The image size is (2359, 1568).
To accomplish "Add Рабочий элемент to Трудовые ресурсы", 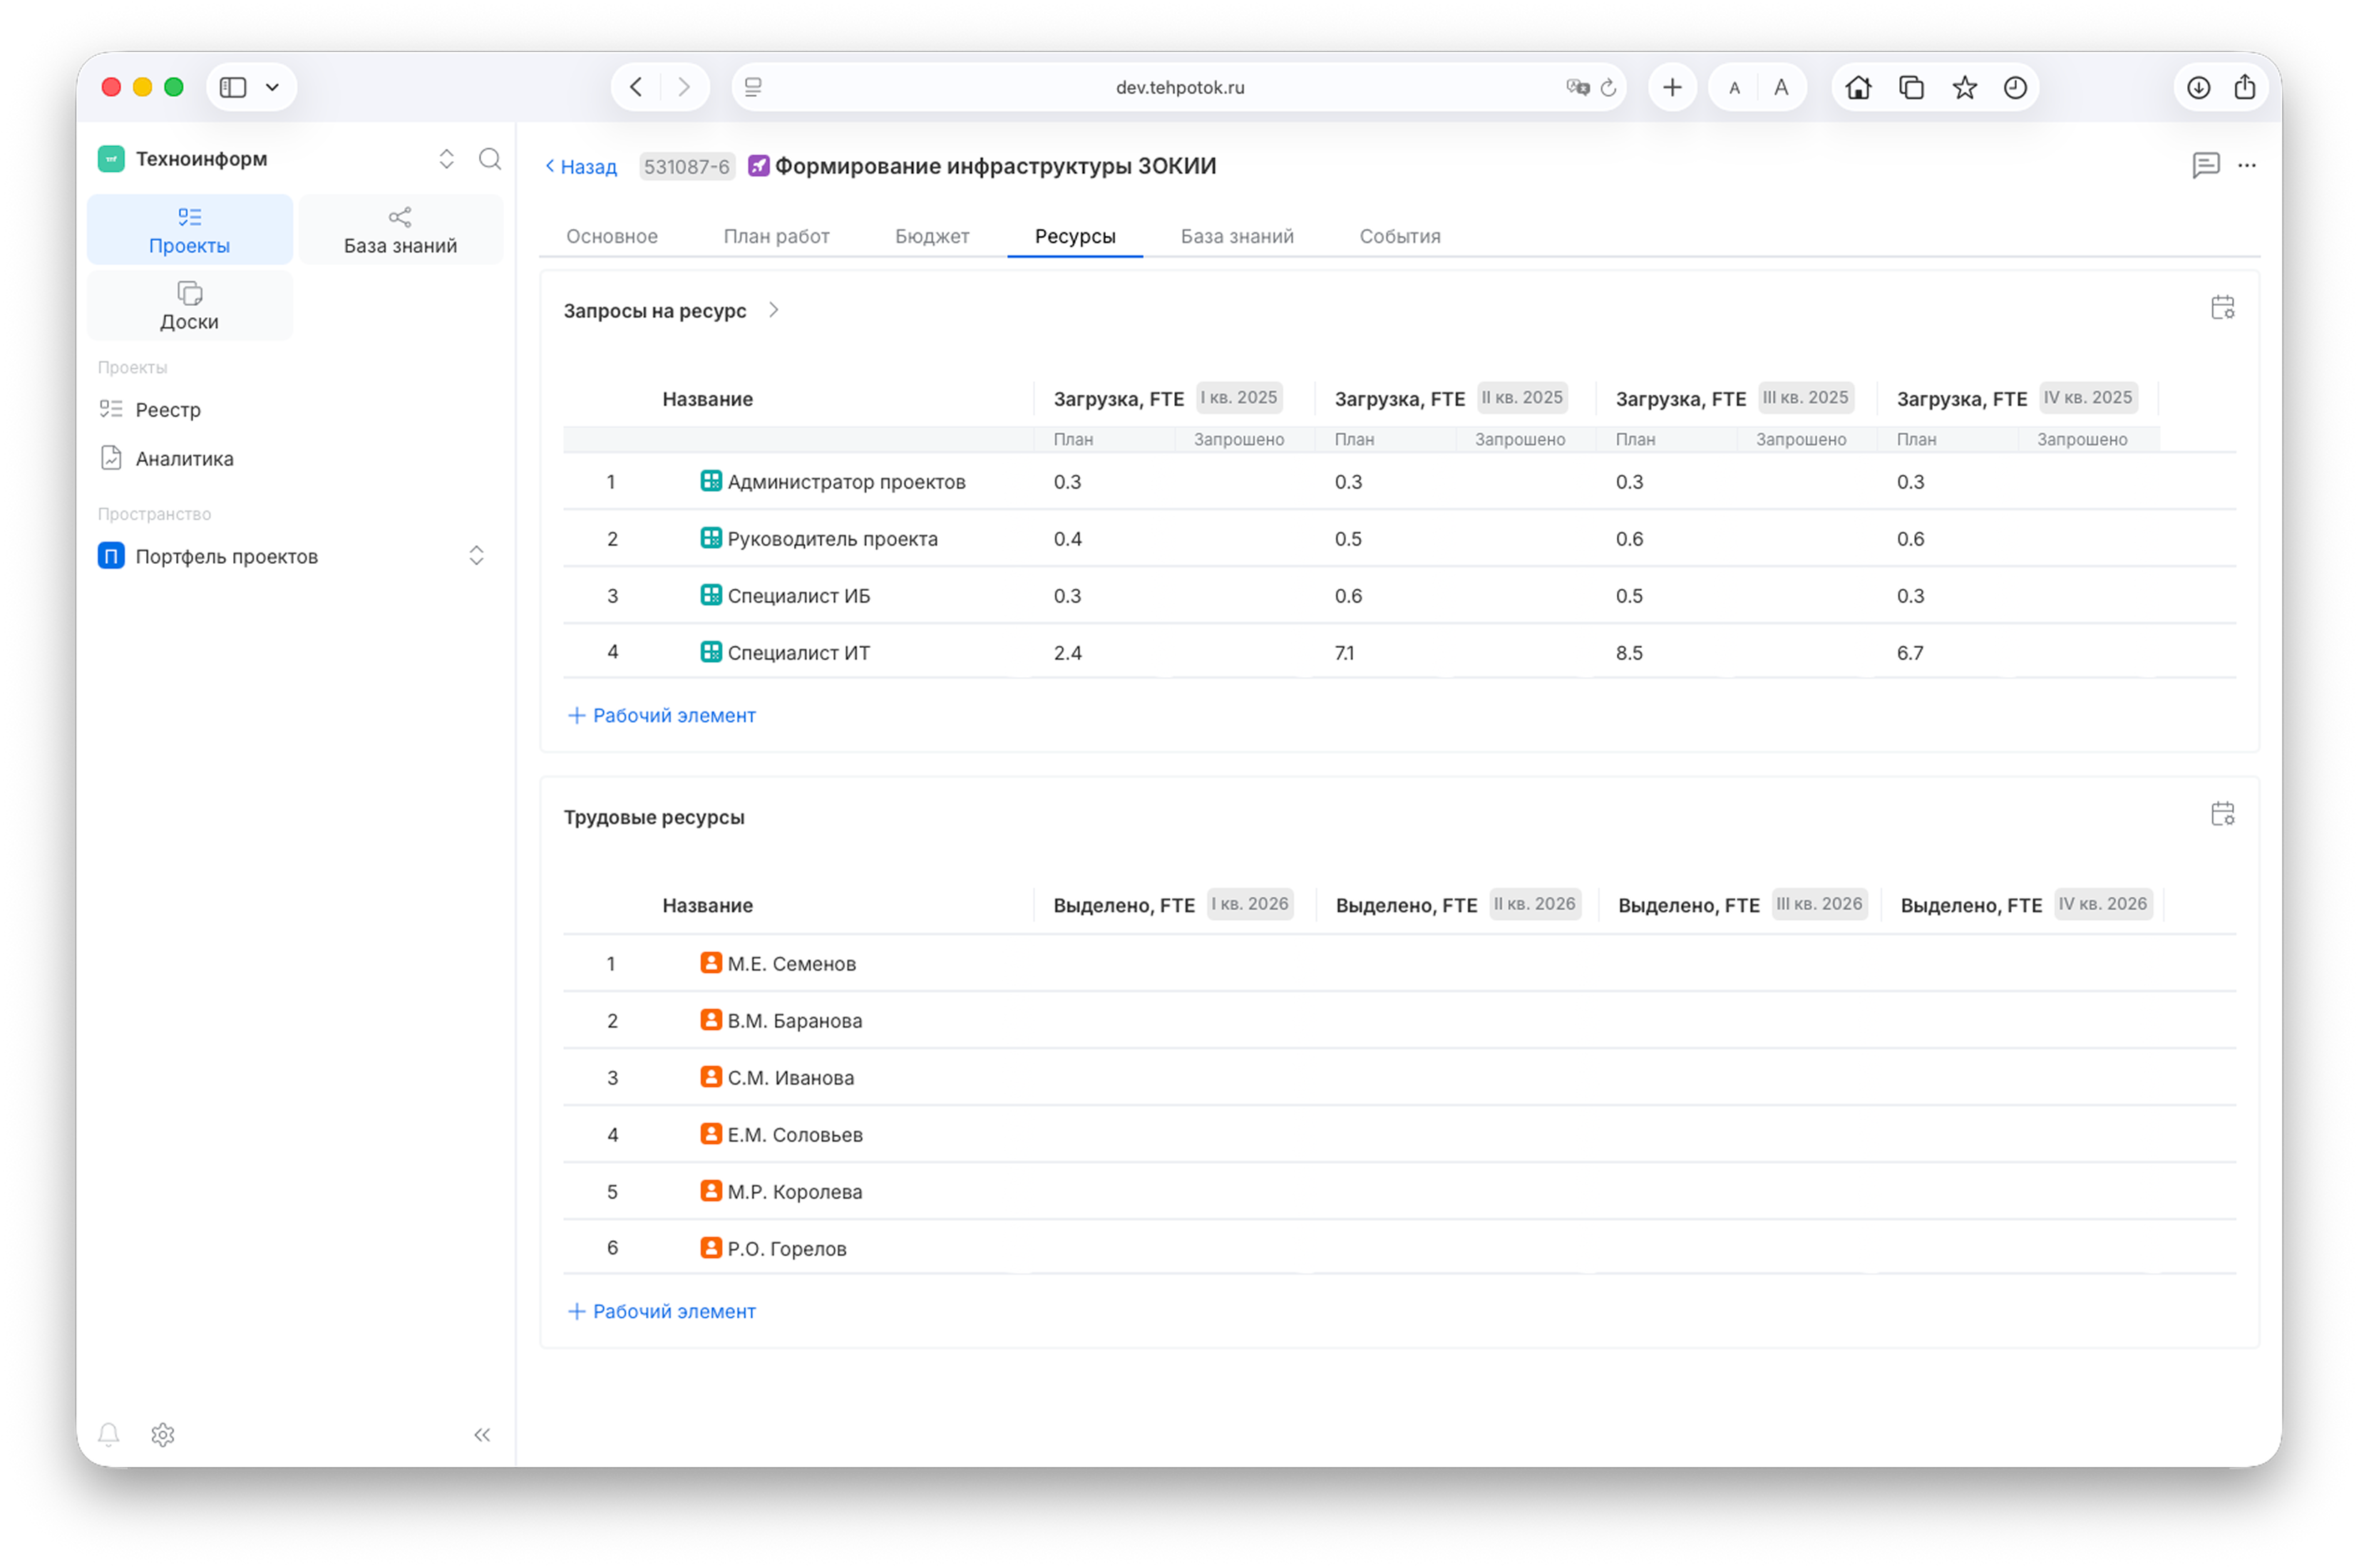I will pyautogui.click(x=662, y=1310).
